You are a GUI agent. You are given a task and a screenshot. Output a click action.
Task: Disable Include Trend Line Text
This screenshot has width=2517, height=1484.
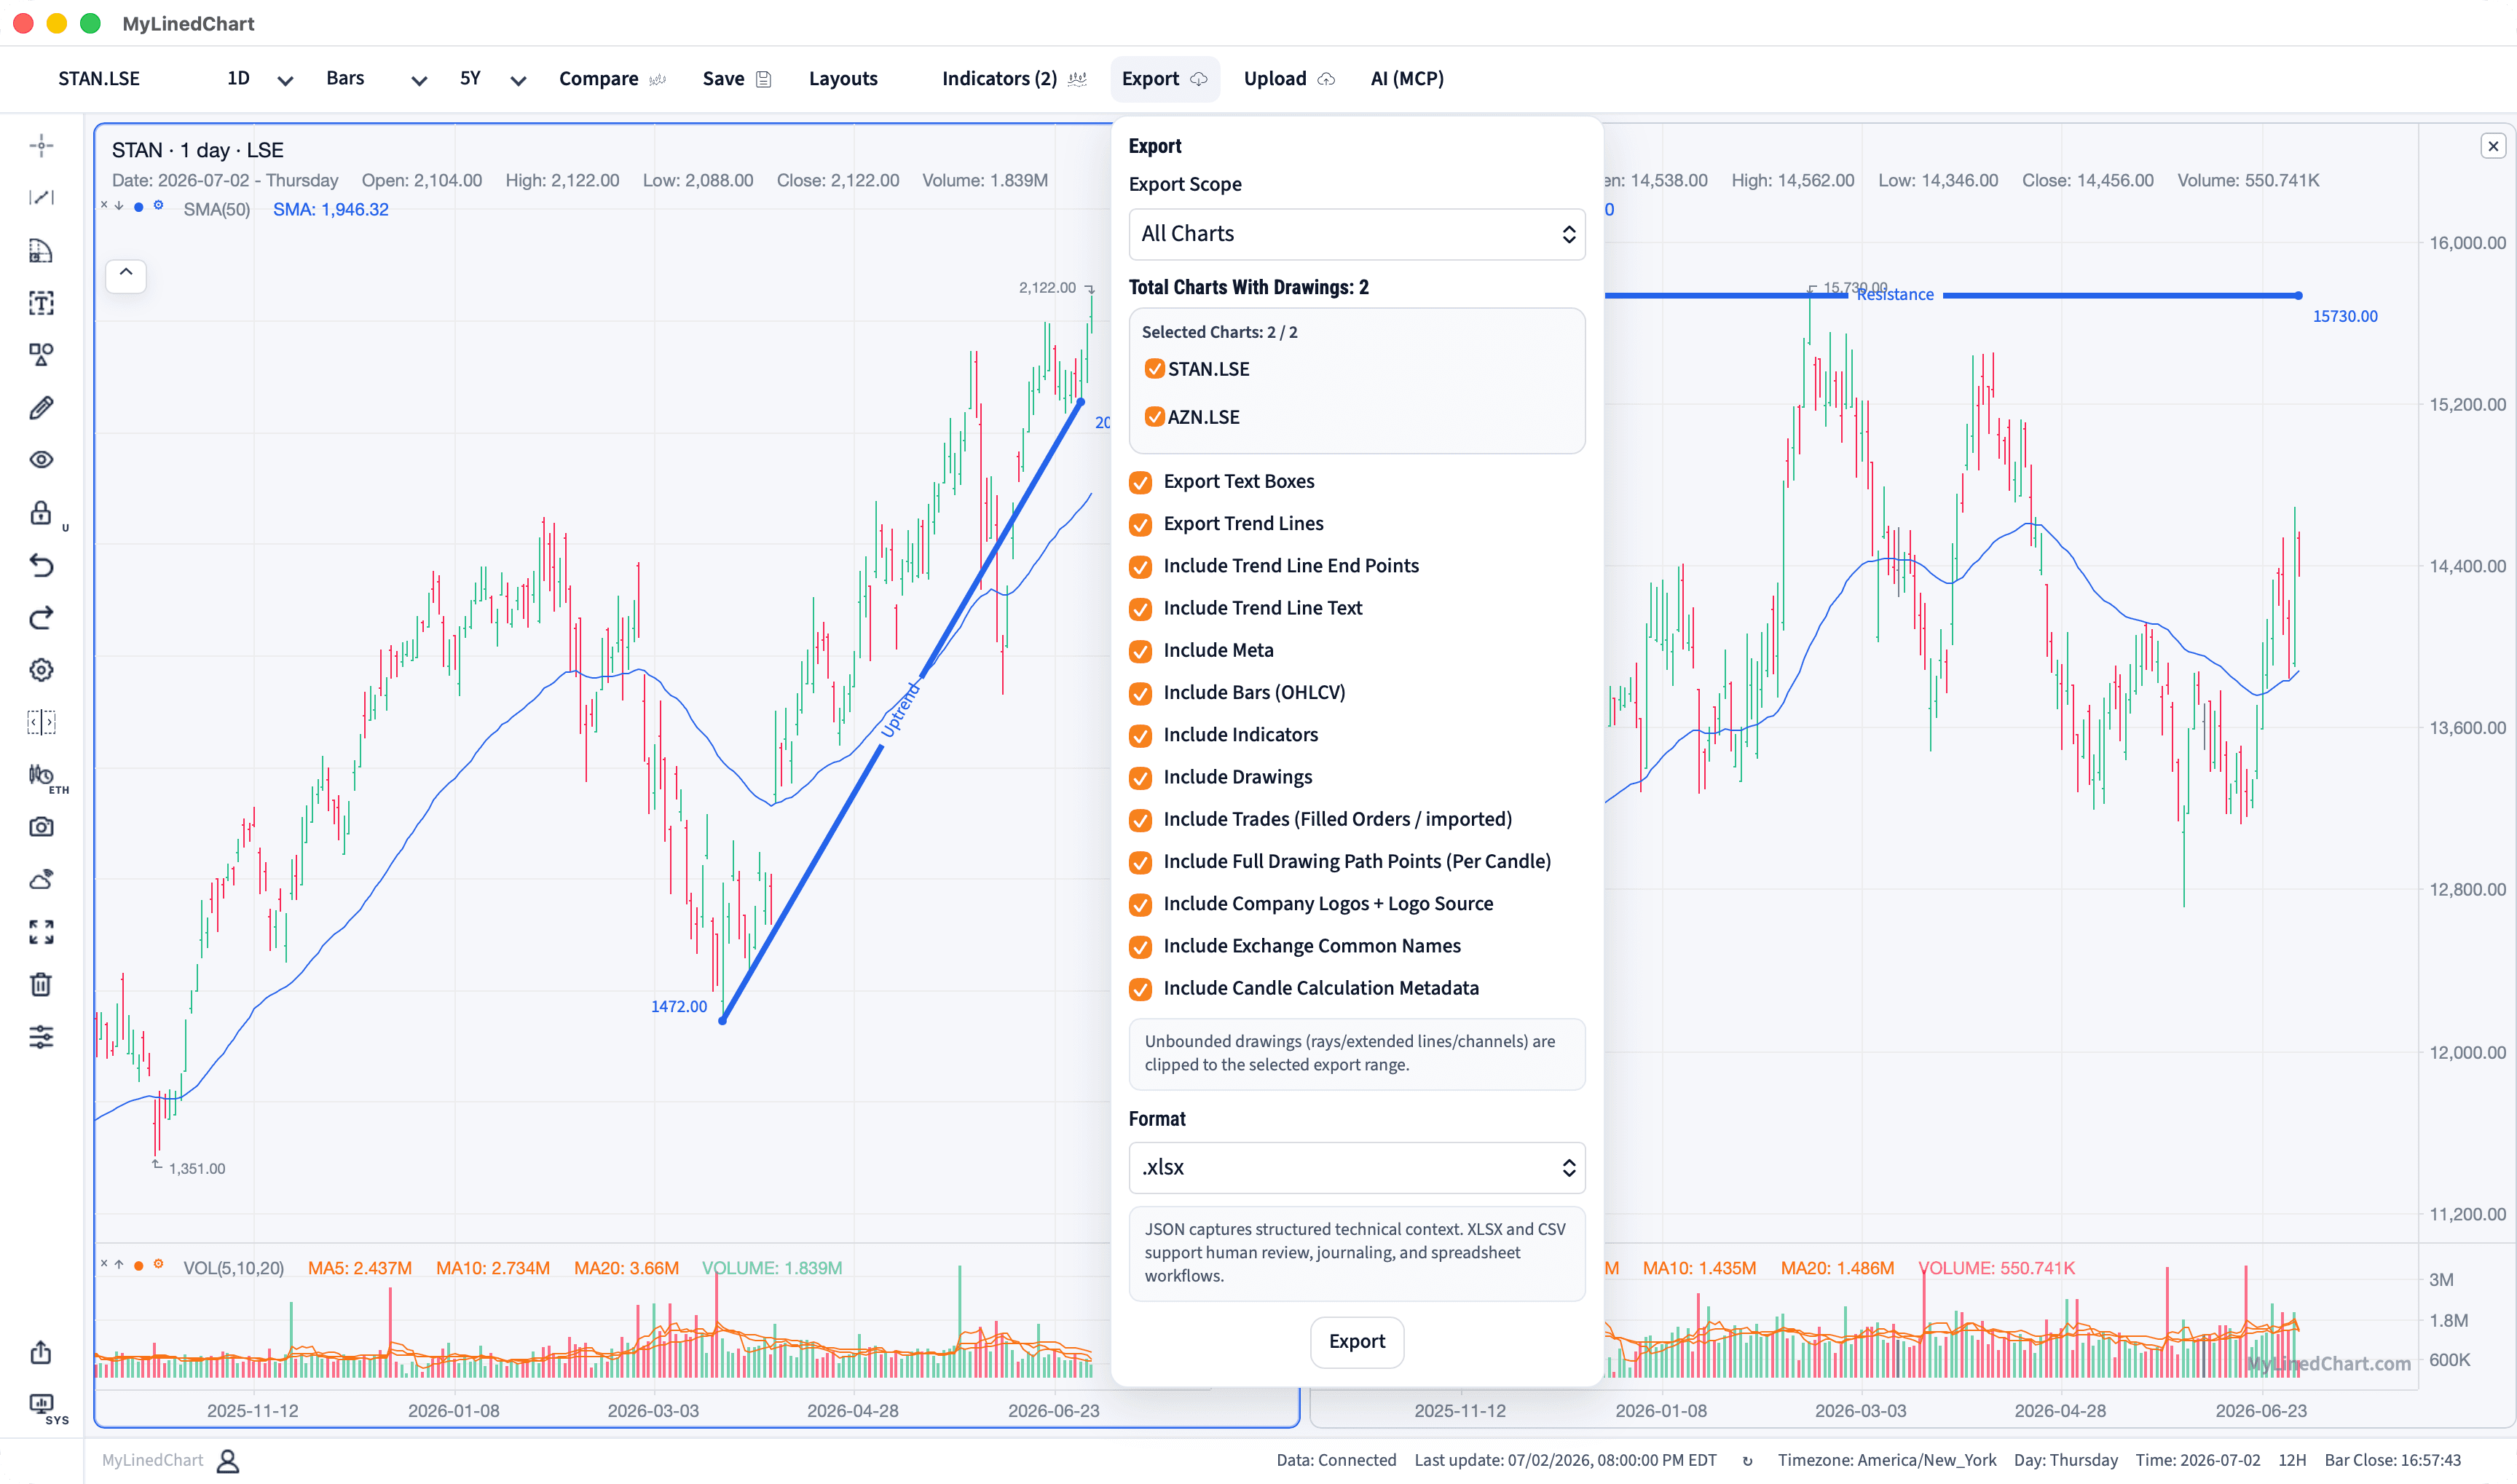[1140, 609]
